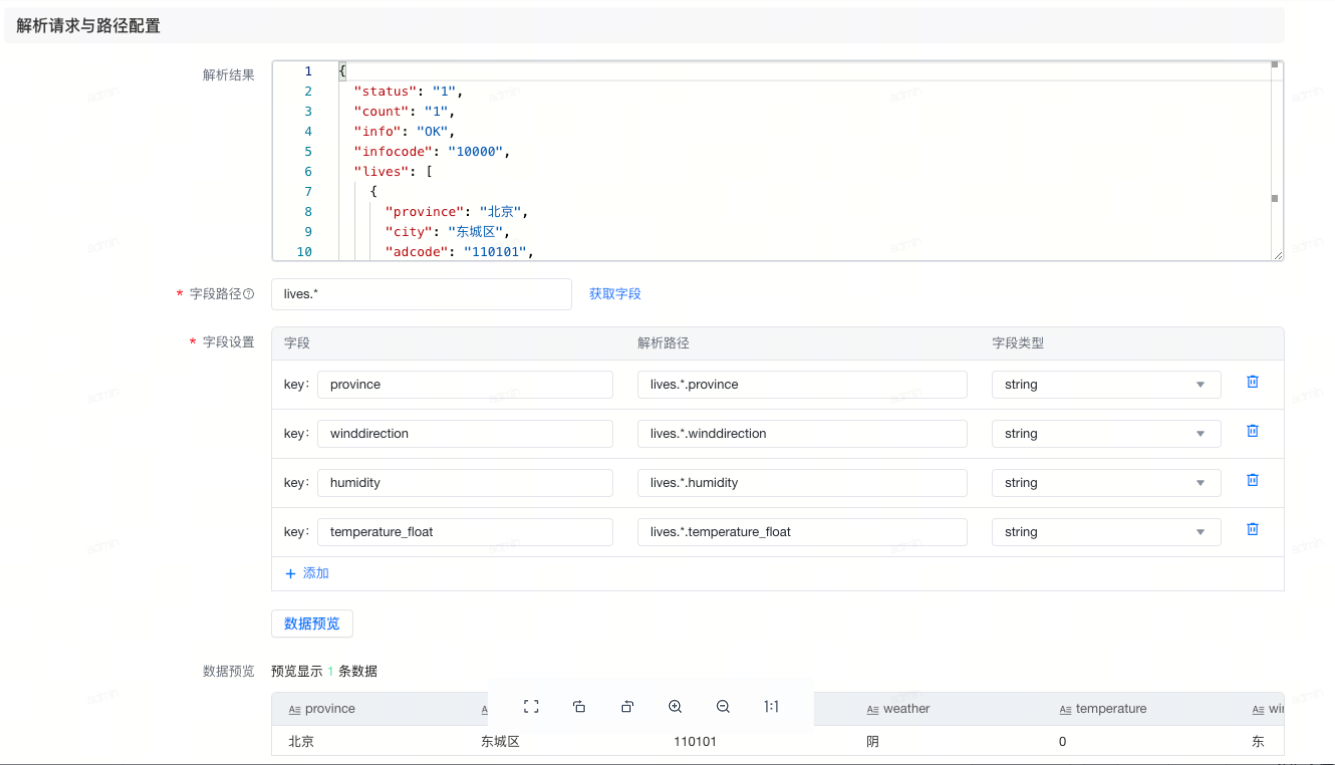Open field type dropdown for winddirection
This screenshot has width=1335, height=765.
click(1105, 434)
